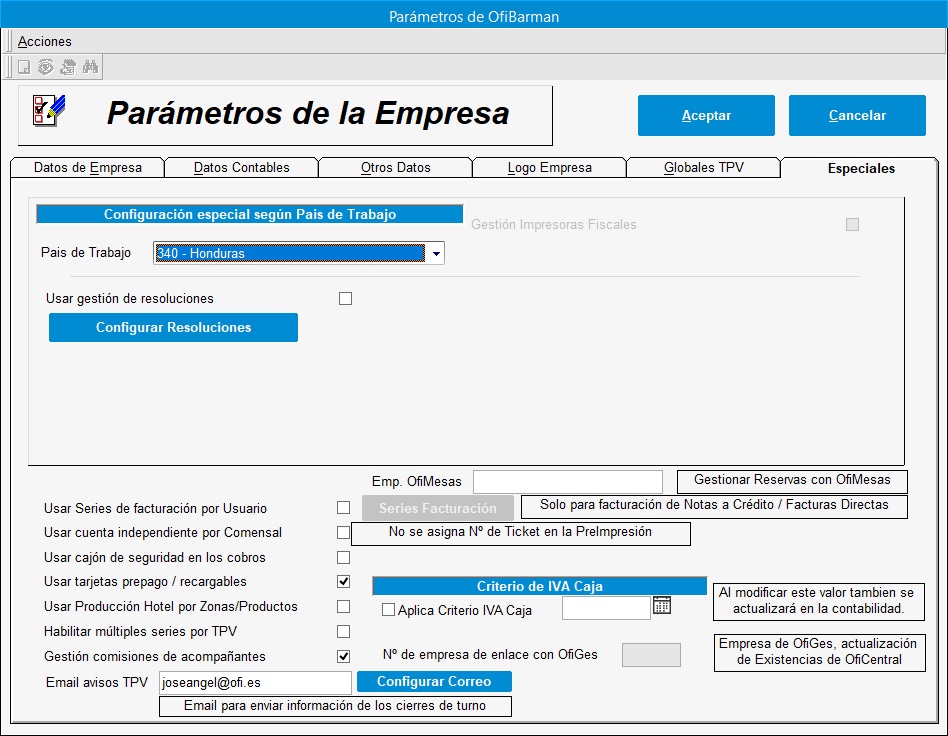Click the Configuración especial según Pais de Trabajo header
The width and height of the screenshot is (948, 736).
pos(250,214)
